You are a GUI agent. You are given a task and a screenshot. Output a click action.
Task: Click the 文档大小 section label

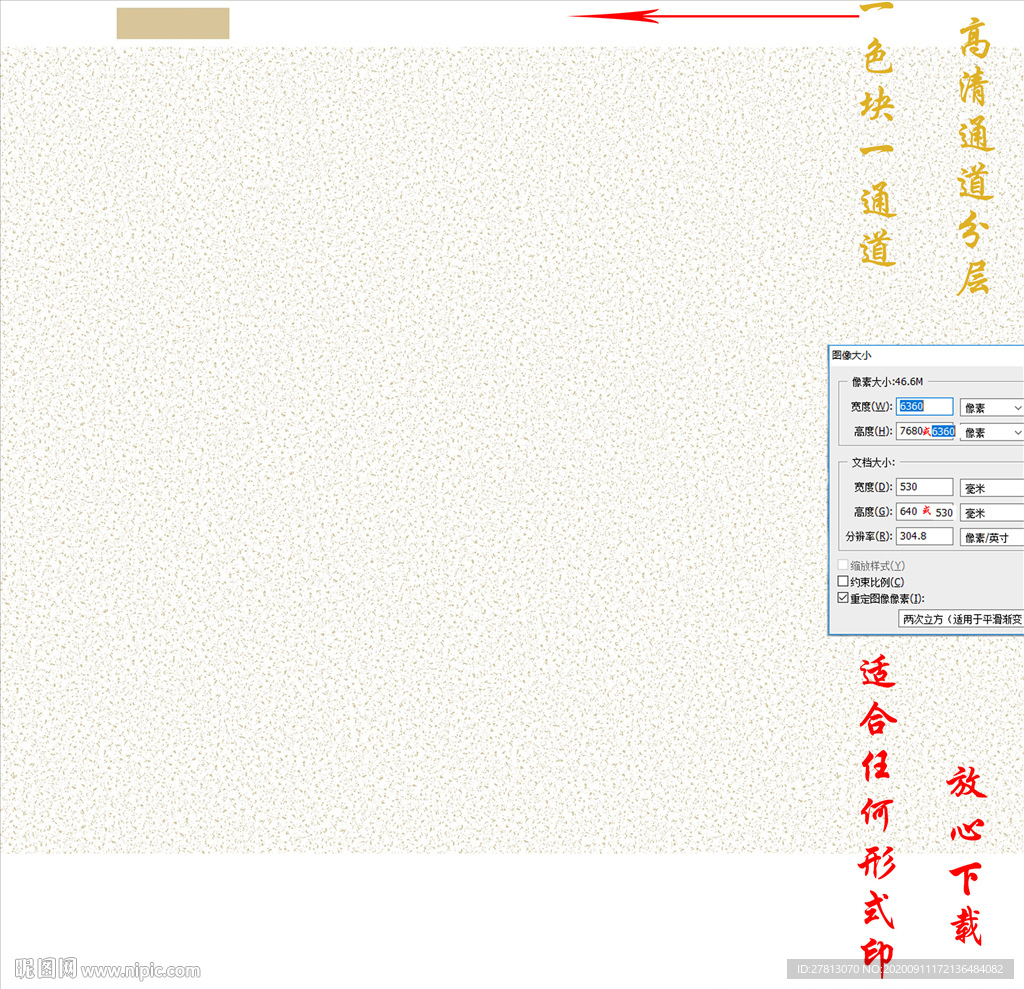pyautogui.click(x=873, y=462)
